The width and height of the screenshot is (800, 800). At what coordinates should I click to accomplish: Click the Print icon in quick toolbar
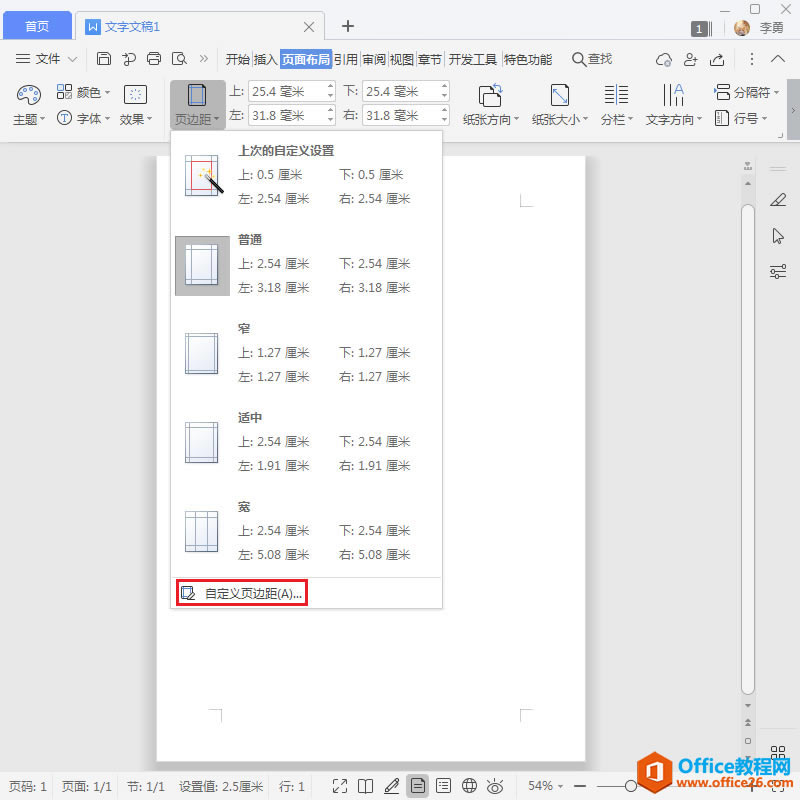point(154,59)
